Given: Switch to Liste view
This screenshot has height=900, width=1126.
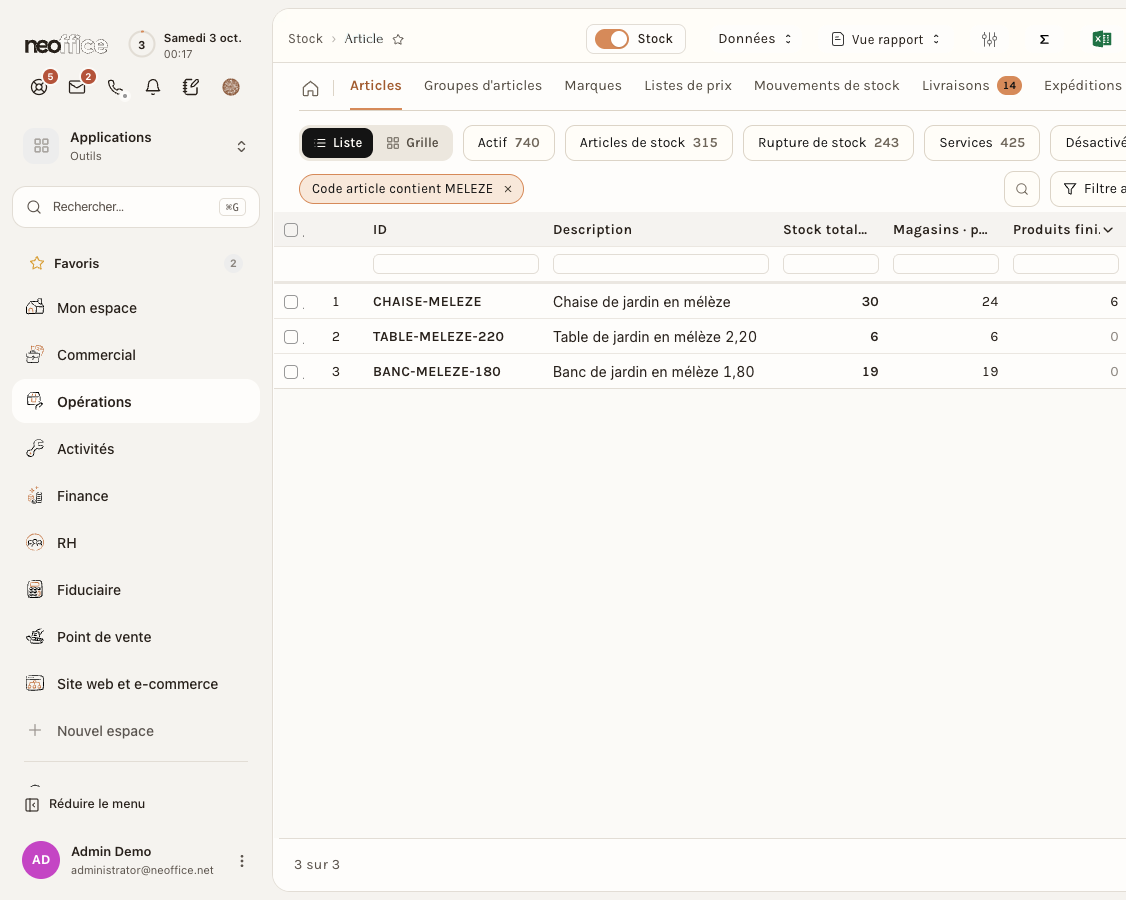Looking at the screenshot, I should (338, 143).
